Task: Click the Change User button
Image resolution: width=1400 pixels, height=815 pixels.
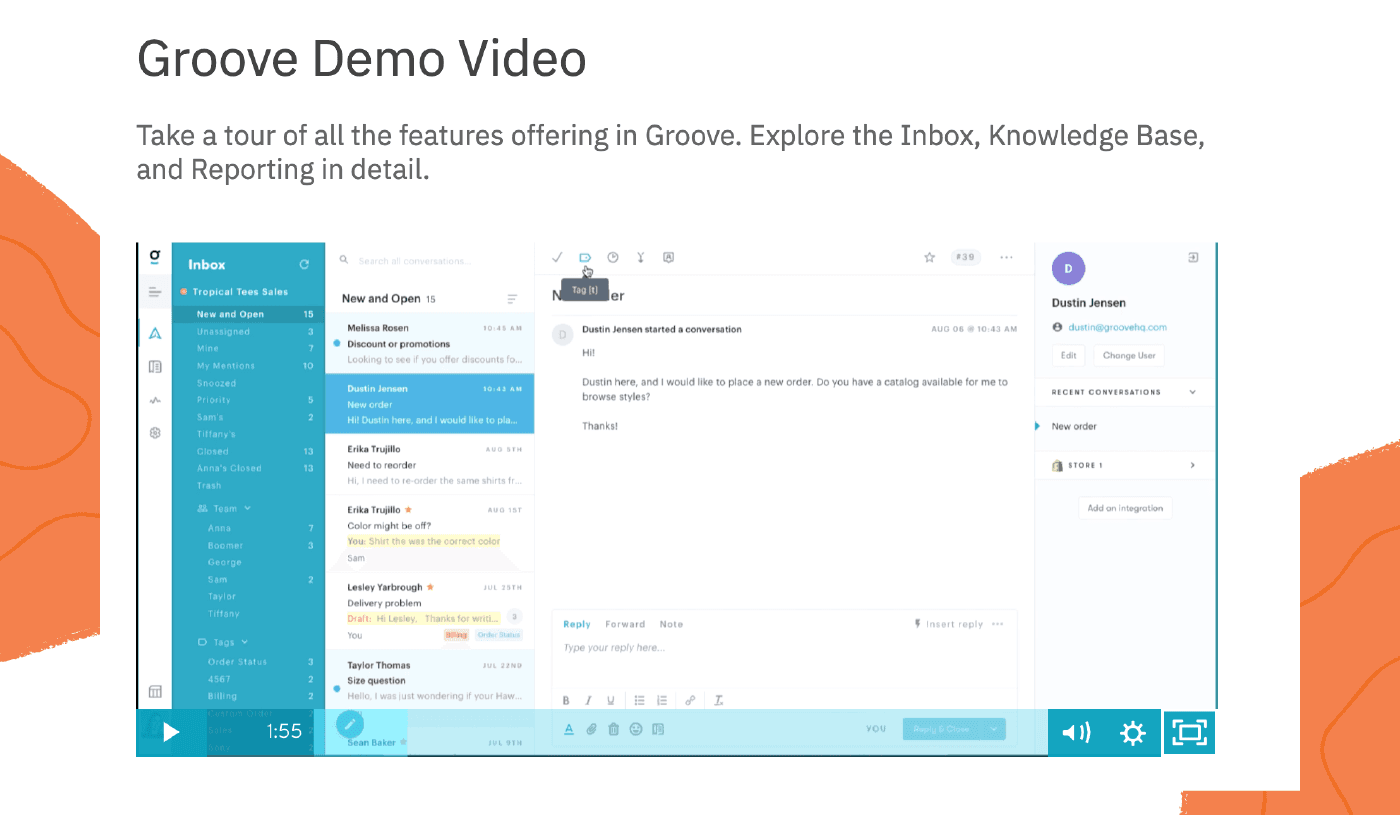Action: coord(1128,355)
